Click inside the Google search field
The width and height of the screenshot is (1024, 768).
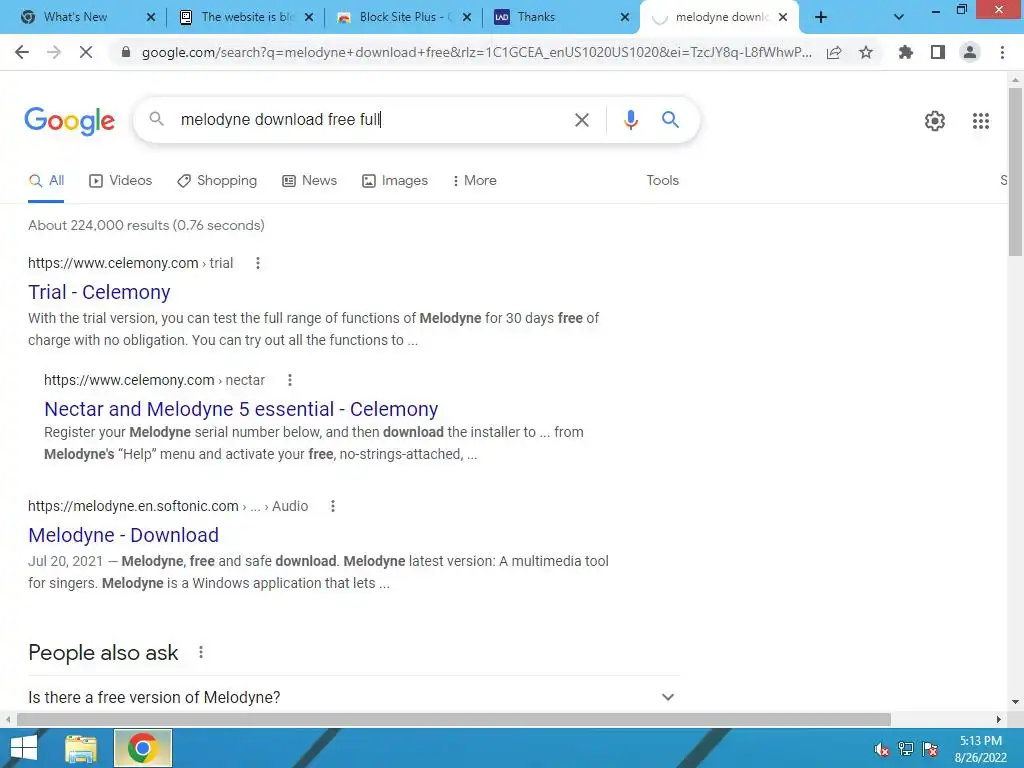372,120
